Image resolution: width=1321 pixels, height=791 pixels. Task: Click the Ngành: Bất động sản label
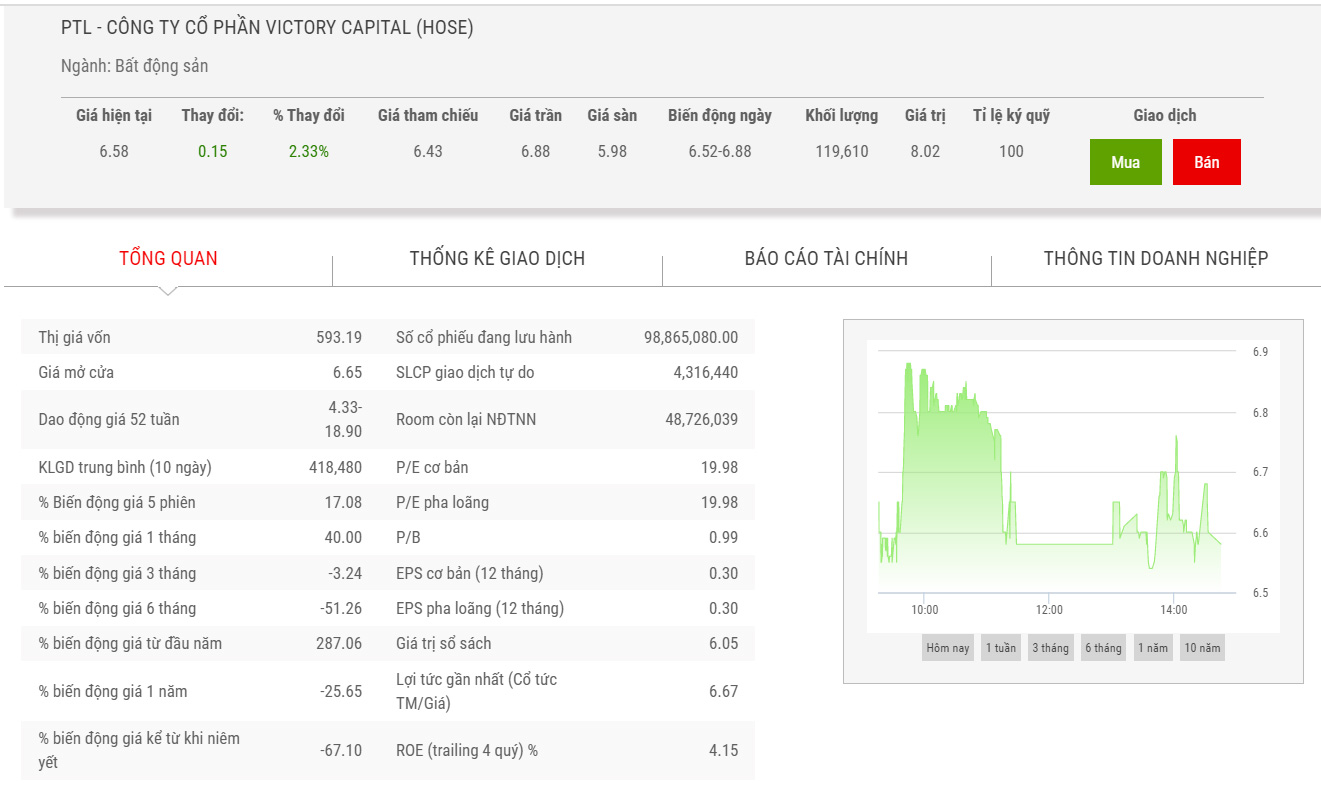134,66
